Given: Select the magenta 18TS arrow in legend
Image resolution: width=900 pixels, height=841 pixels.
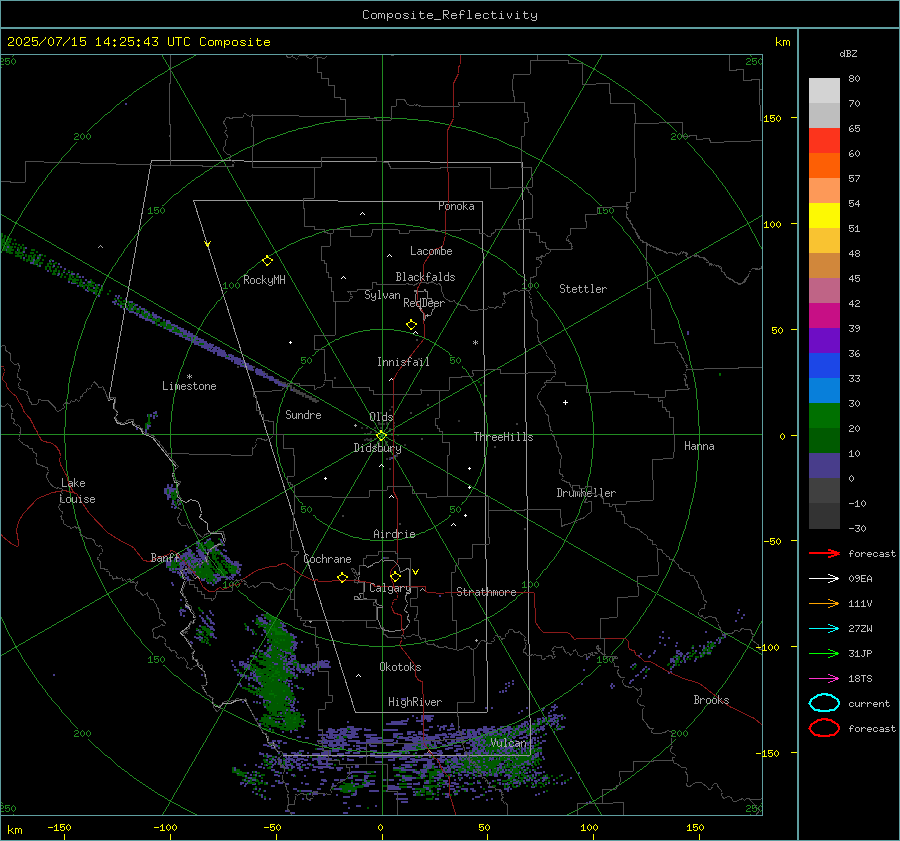Looking at the screenshot, I should pos(824,679).
